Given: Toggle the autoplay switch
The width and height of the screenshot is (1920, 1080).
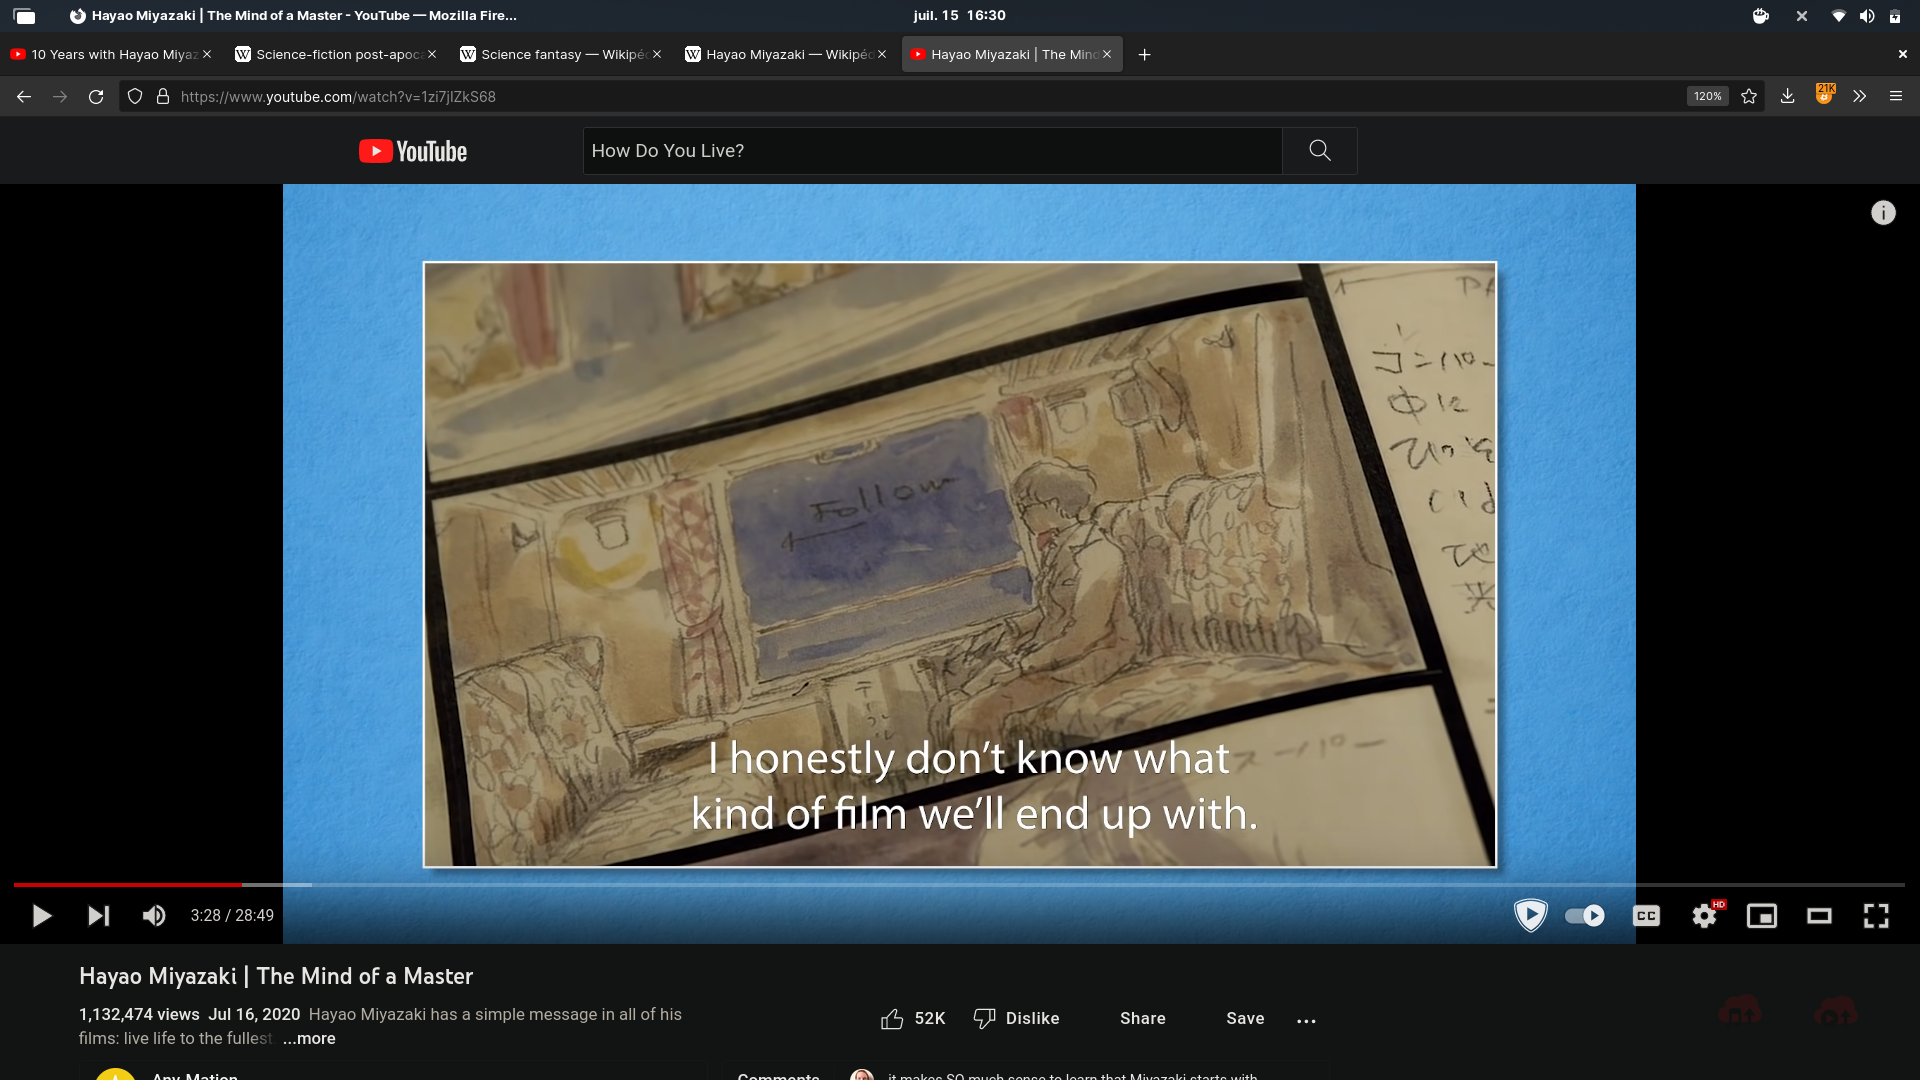Looking at the screenshot, I should pos(1585,916).
